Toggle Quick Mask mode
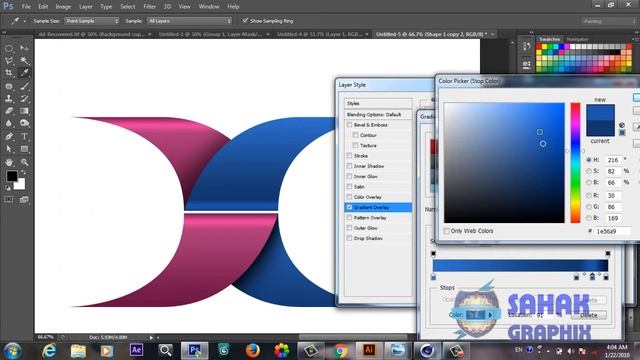This screenshot has height=360, width=640. tap(9, 199)
